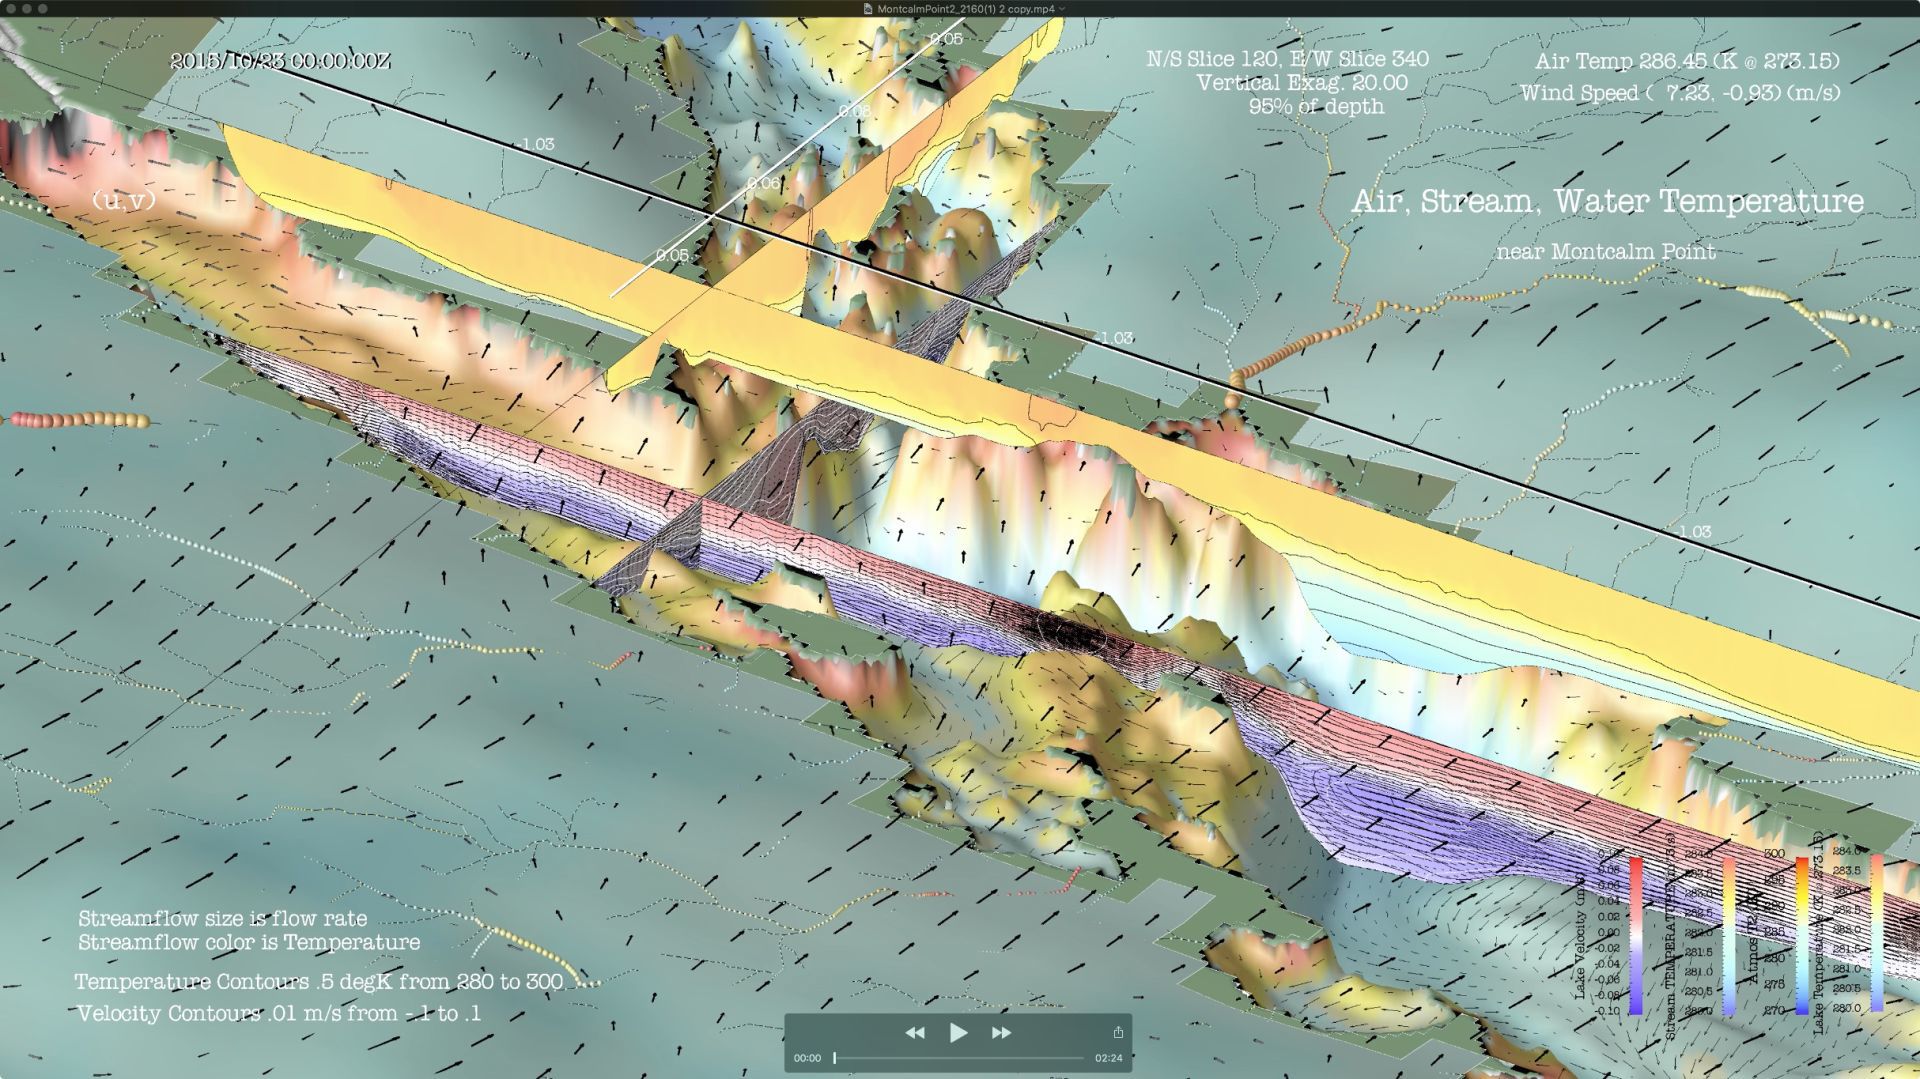Jump to the middle of the timeline track

pos(959,1058)
